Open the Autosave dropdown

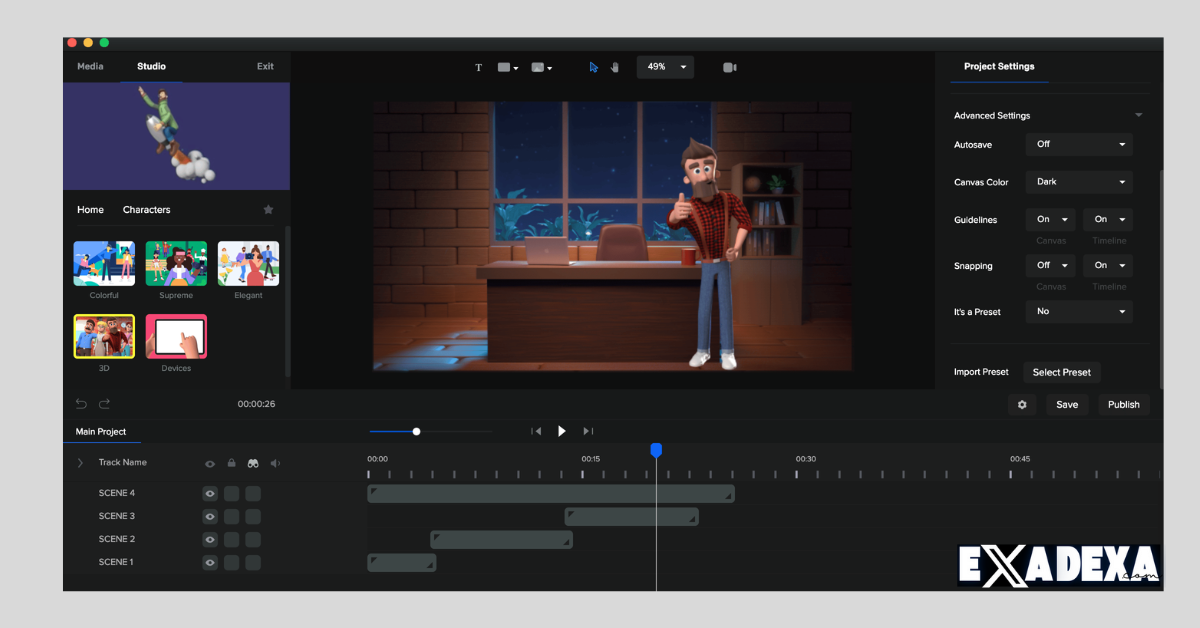(1078, 144)
